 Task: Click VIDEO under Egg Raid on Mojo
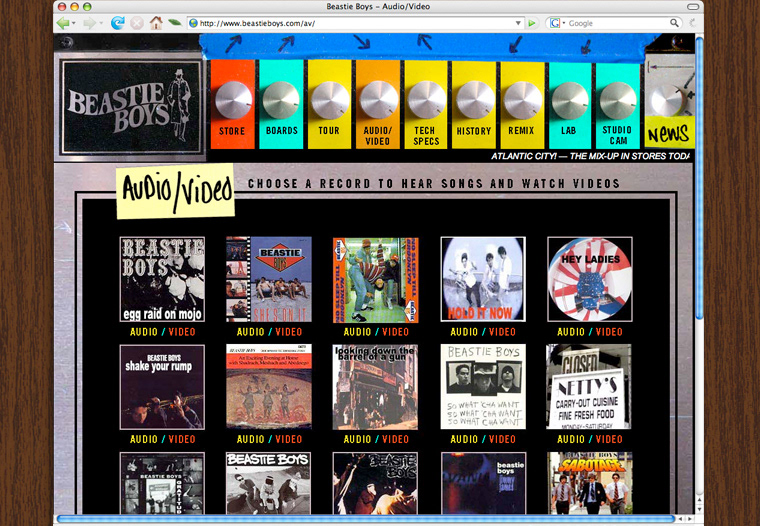[182, 332]
